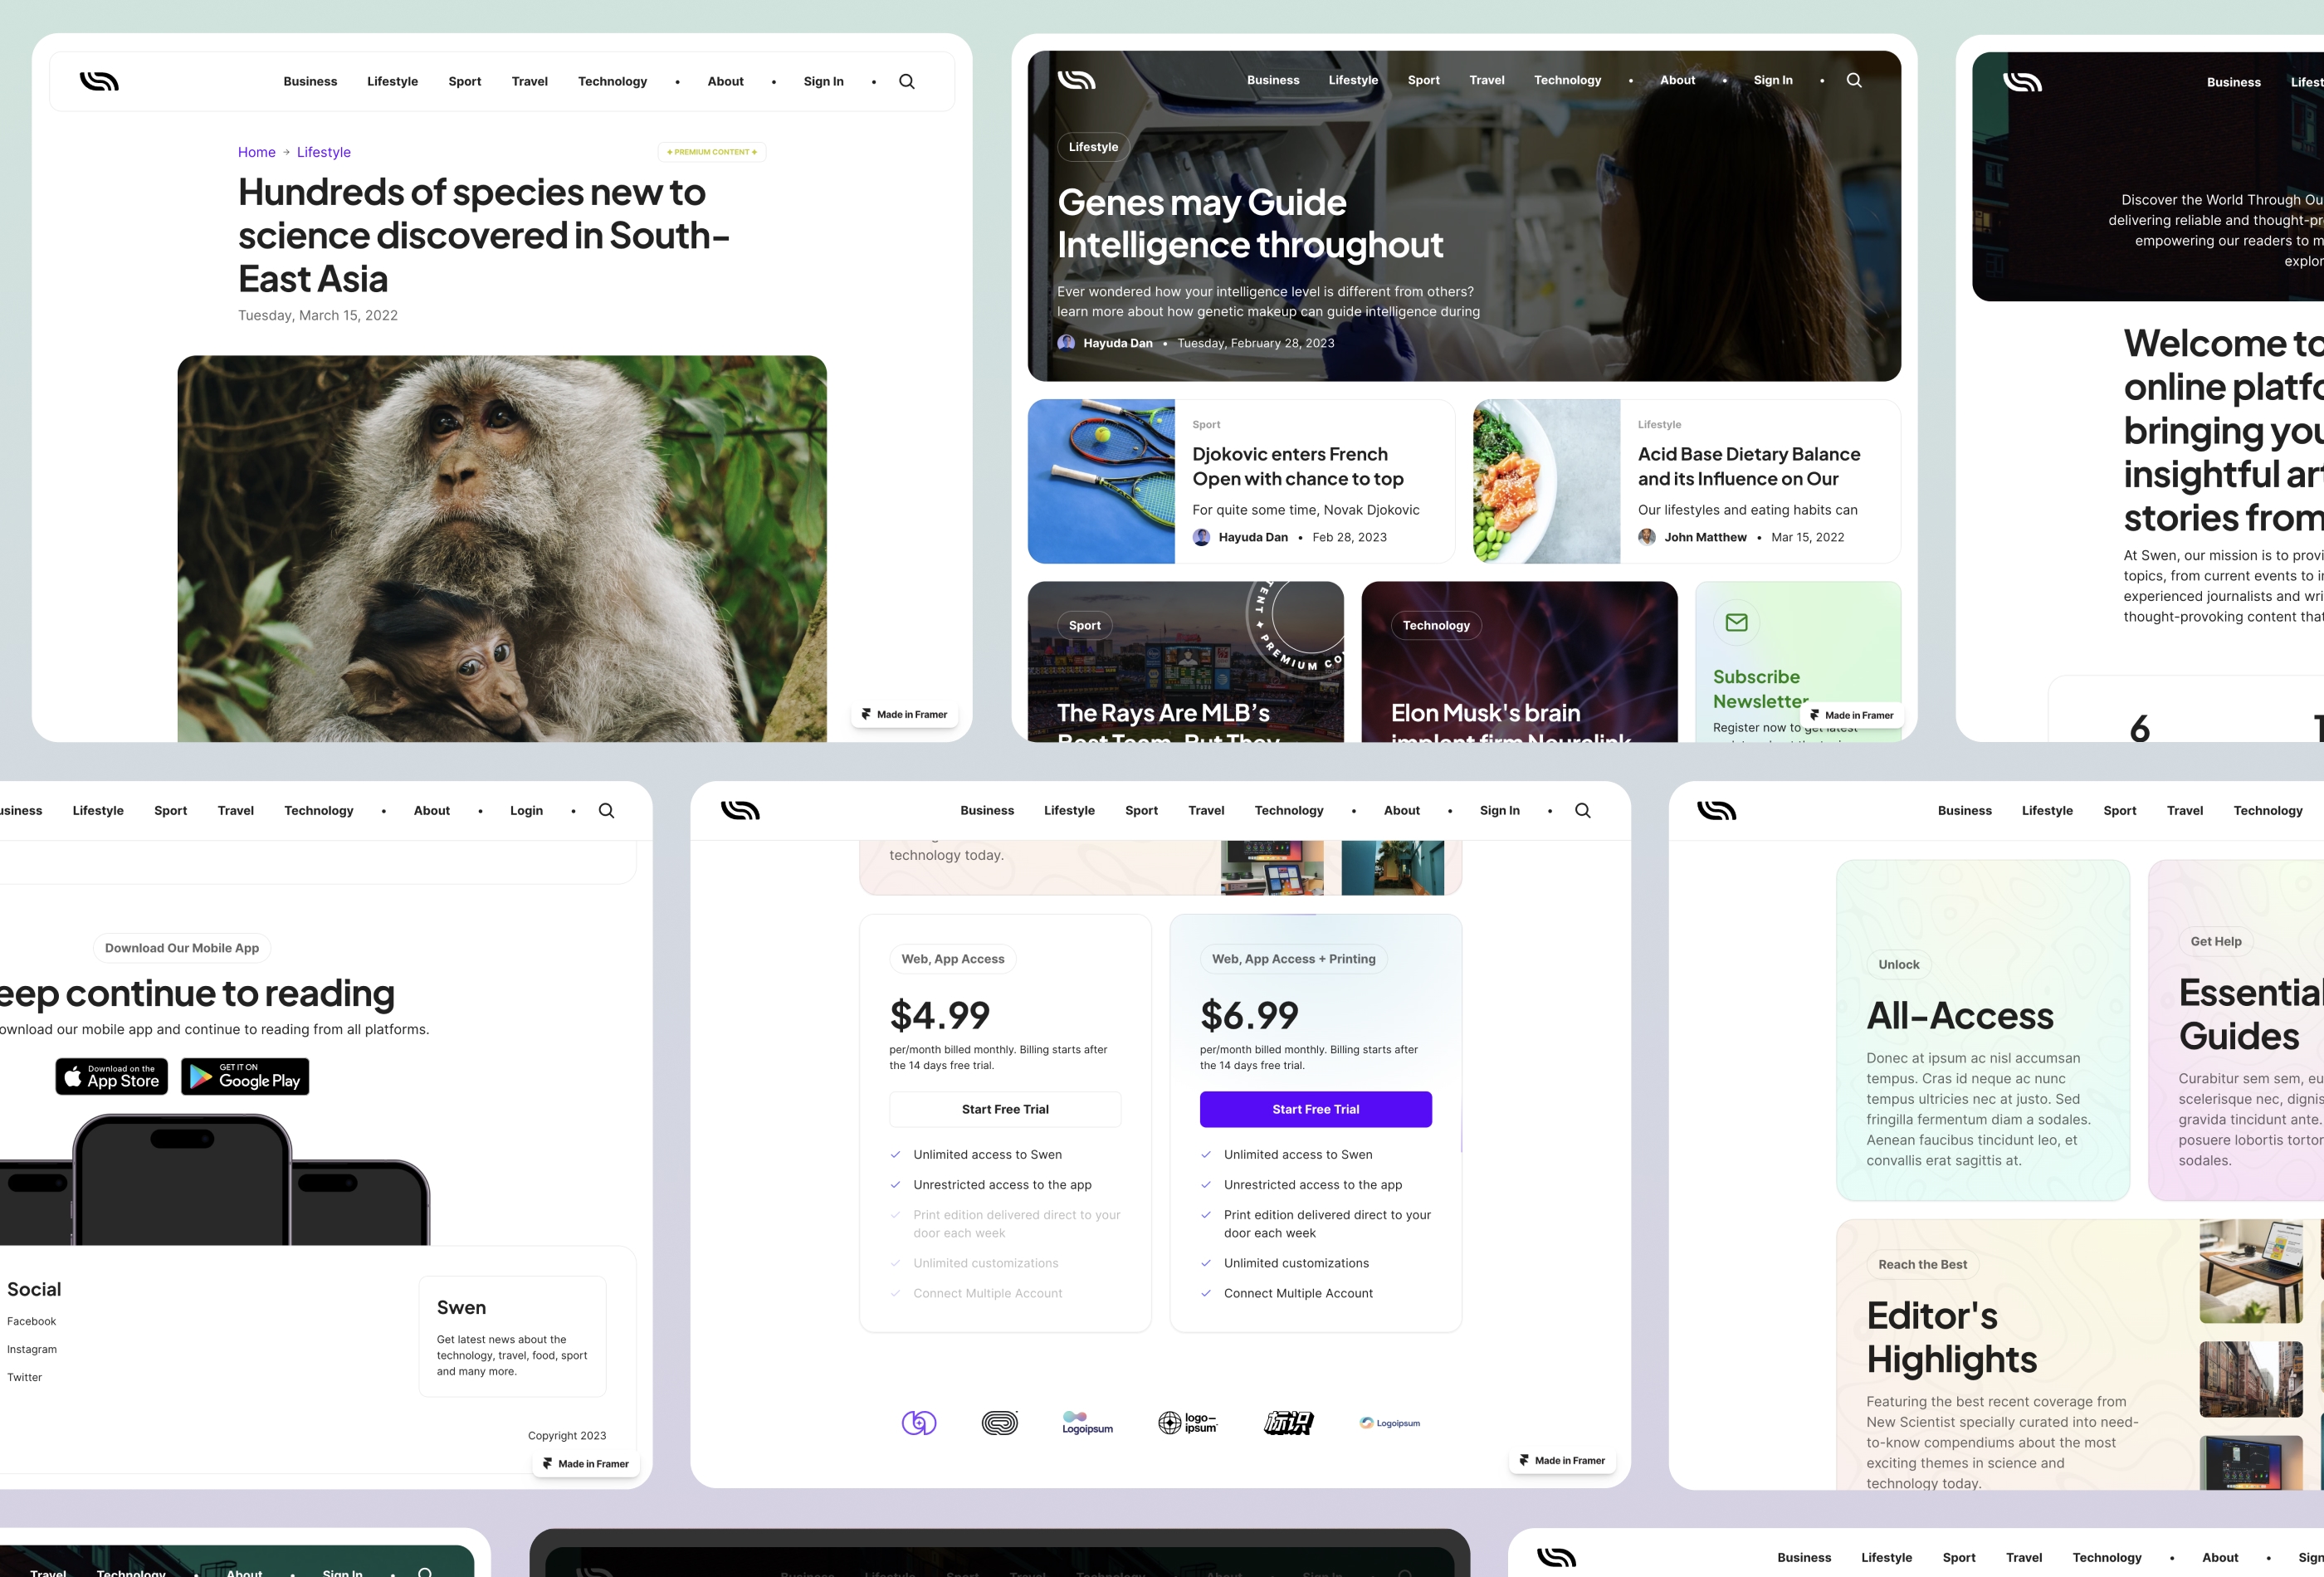The width and height of the screenshot is (2324, 1577).
Task: Select Sport in the top navigation bar
Action: point(465,81)
